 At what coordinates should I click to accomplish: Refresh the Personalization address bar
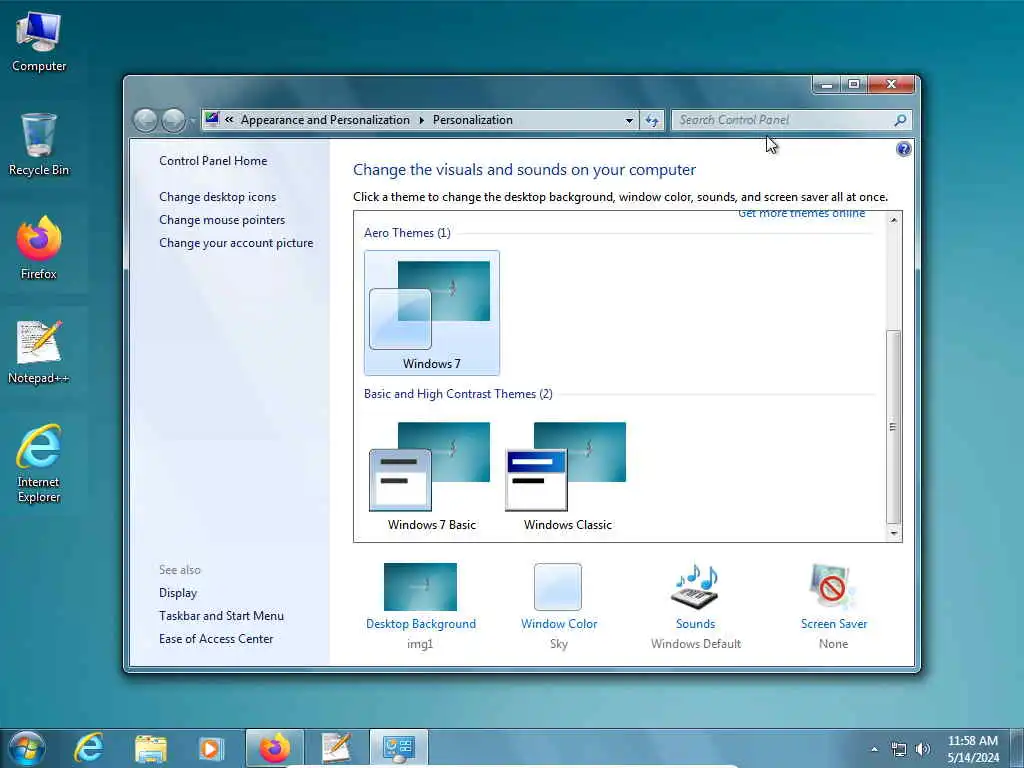[652, 120]
